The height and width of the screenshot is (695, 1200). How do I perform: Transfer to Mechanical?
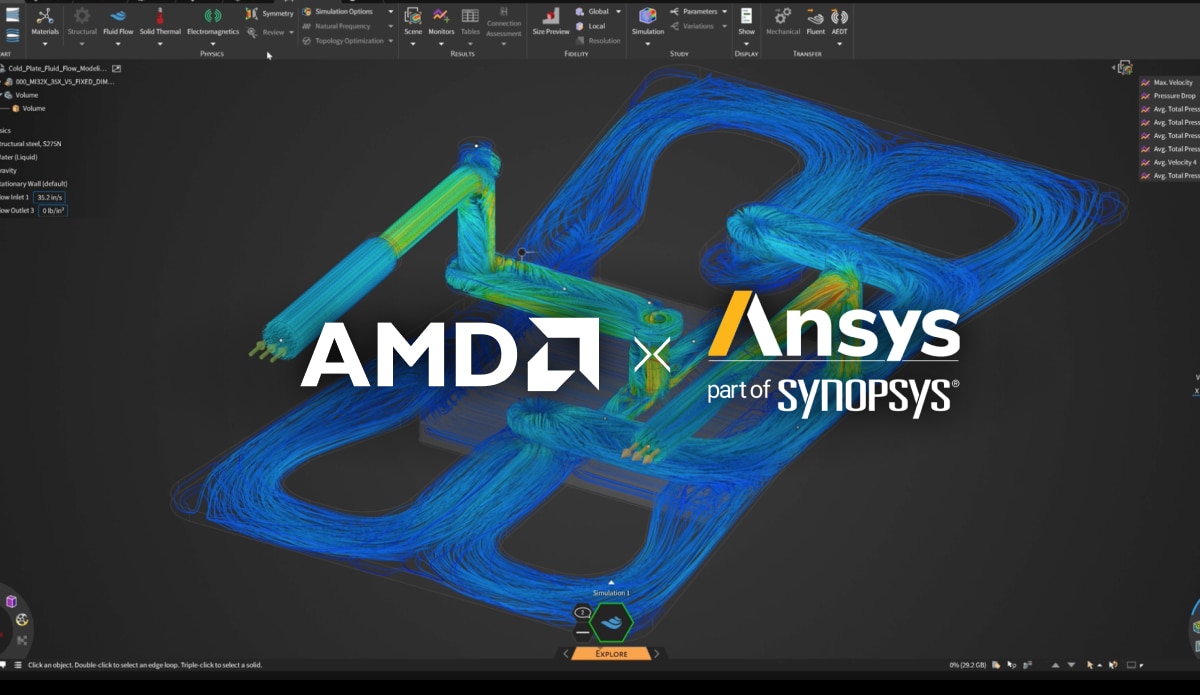783,20
